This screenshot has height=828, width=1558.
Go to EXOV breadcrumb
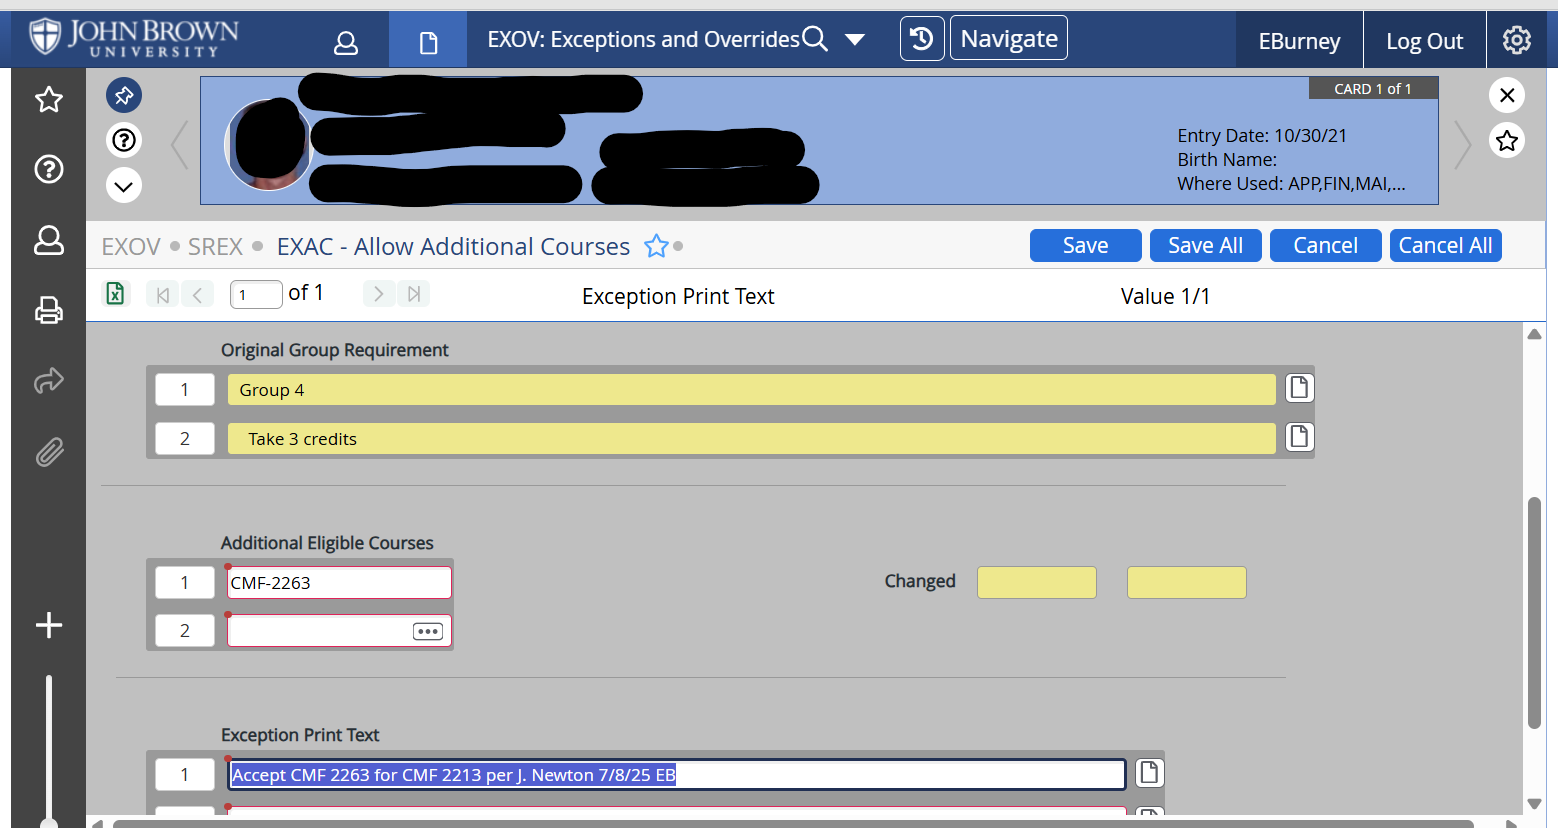tap(131, 247)
